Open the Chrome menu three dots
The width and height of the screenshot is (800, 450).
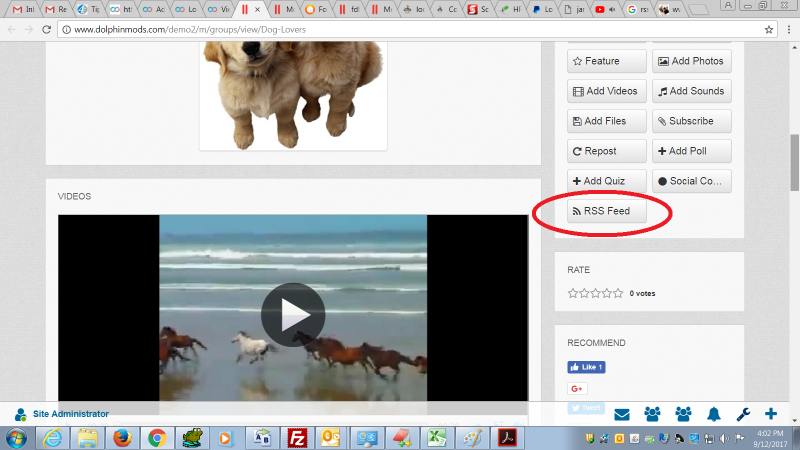[x=789, y=30]
